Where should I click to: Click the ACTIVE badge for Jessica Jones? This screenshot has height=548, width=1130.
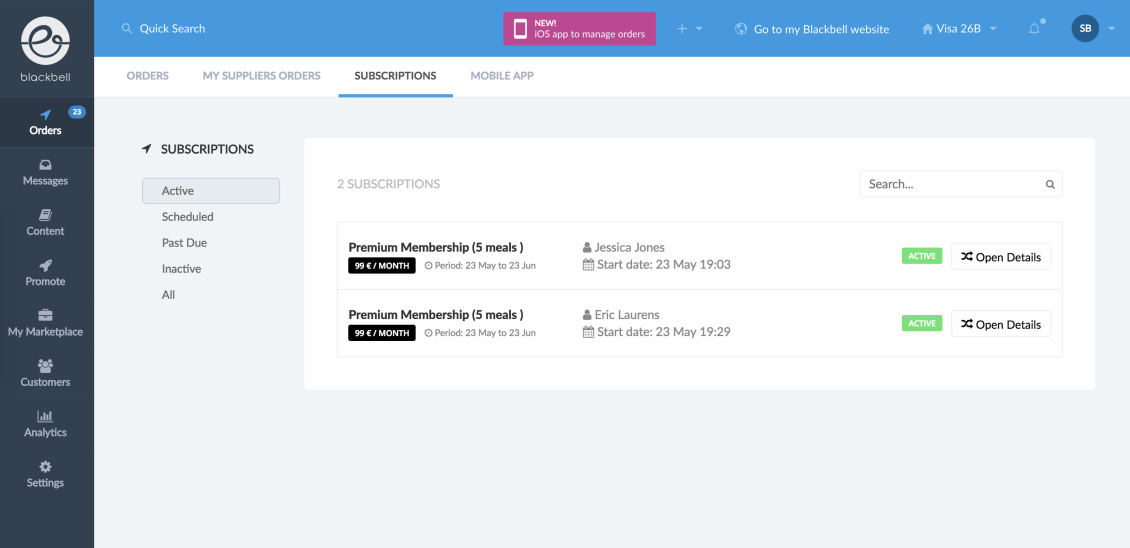(x=922, y=256)
